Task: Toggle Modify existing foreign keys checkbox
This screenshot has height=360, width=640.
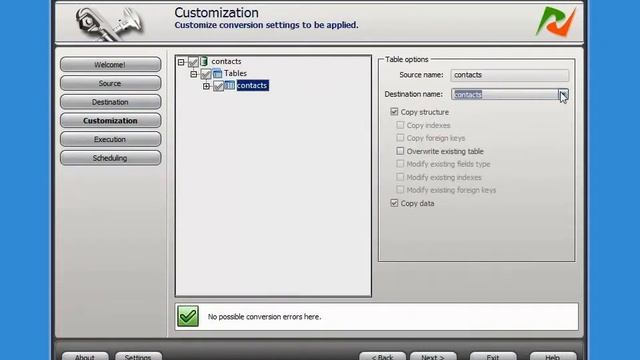Action: (x=400, y=190)
